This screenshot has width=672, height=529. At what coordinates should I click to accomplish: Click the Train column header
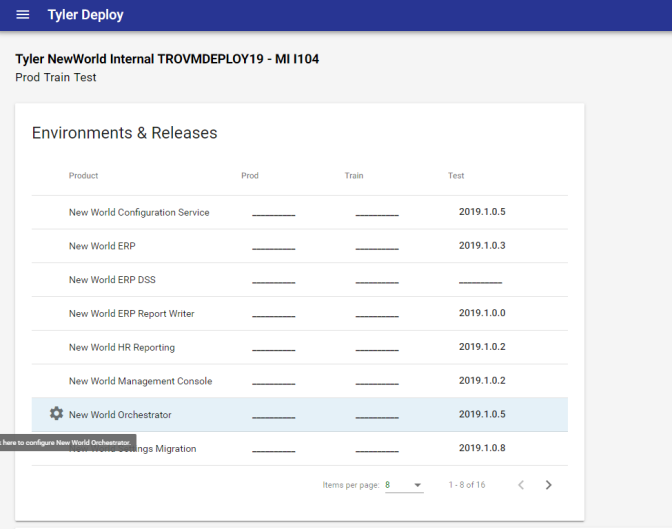(354, 176)
